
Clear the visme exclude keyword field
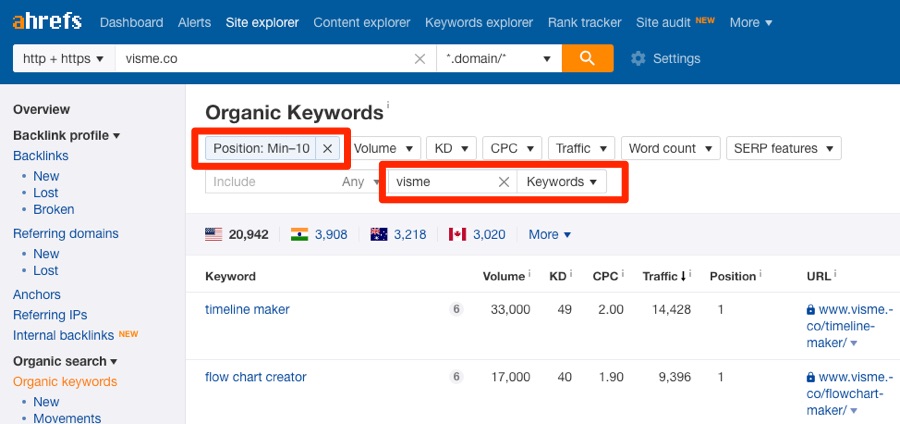coord(504,182)
